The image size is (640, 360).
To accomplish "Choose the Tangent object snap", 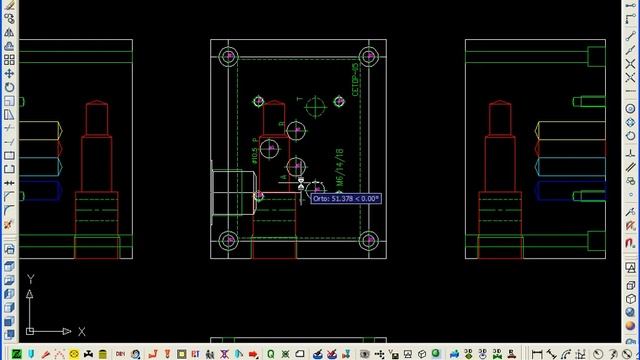I will tap(631, 136).
